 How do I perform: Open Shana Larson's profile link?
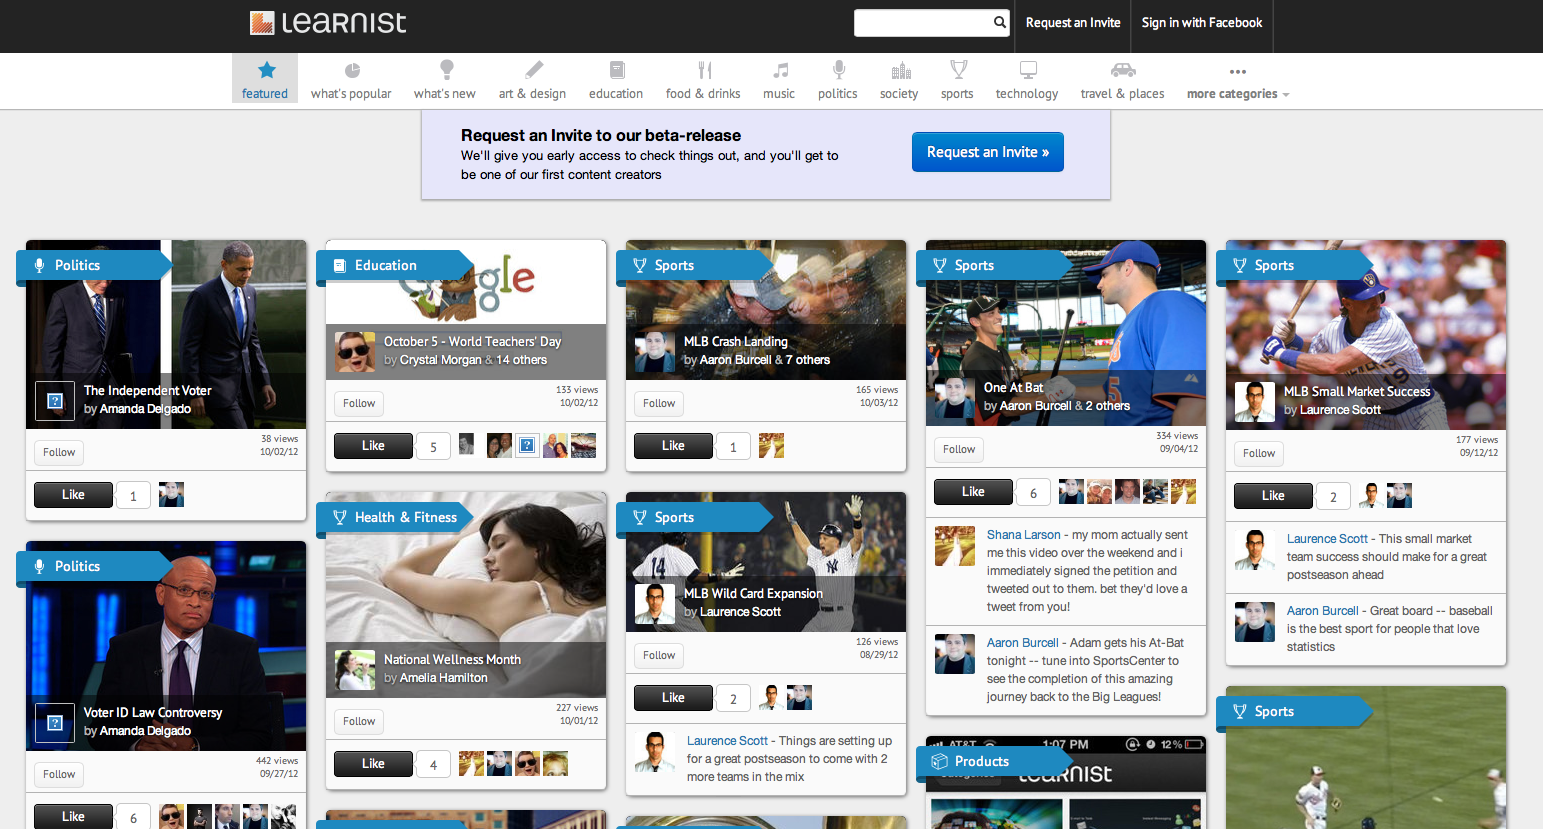[x=1023, y=535]
